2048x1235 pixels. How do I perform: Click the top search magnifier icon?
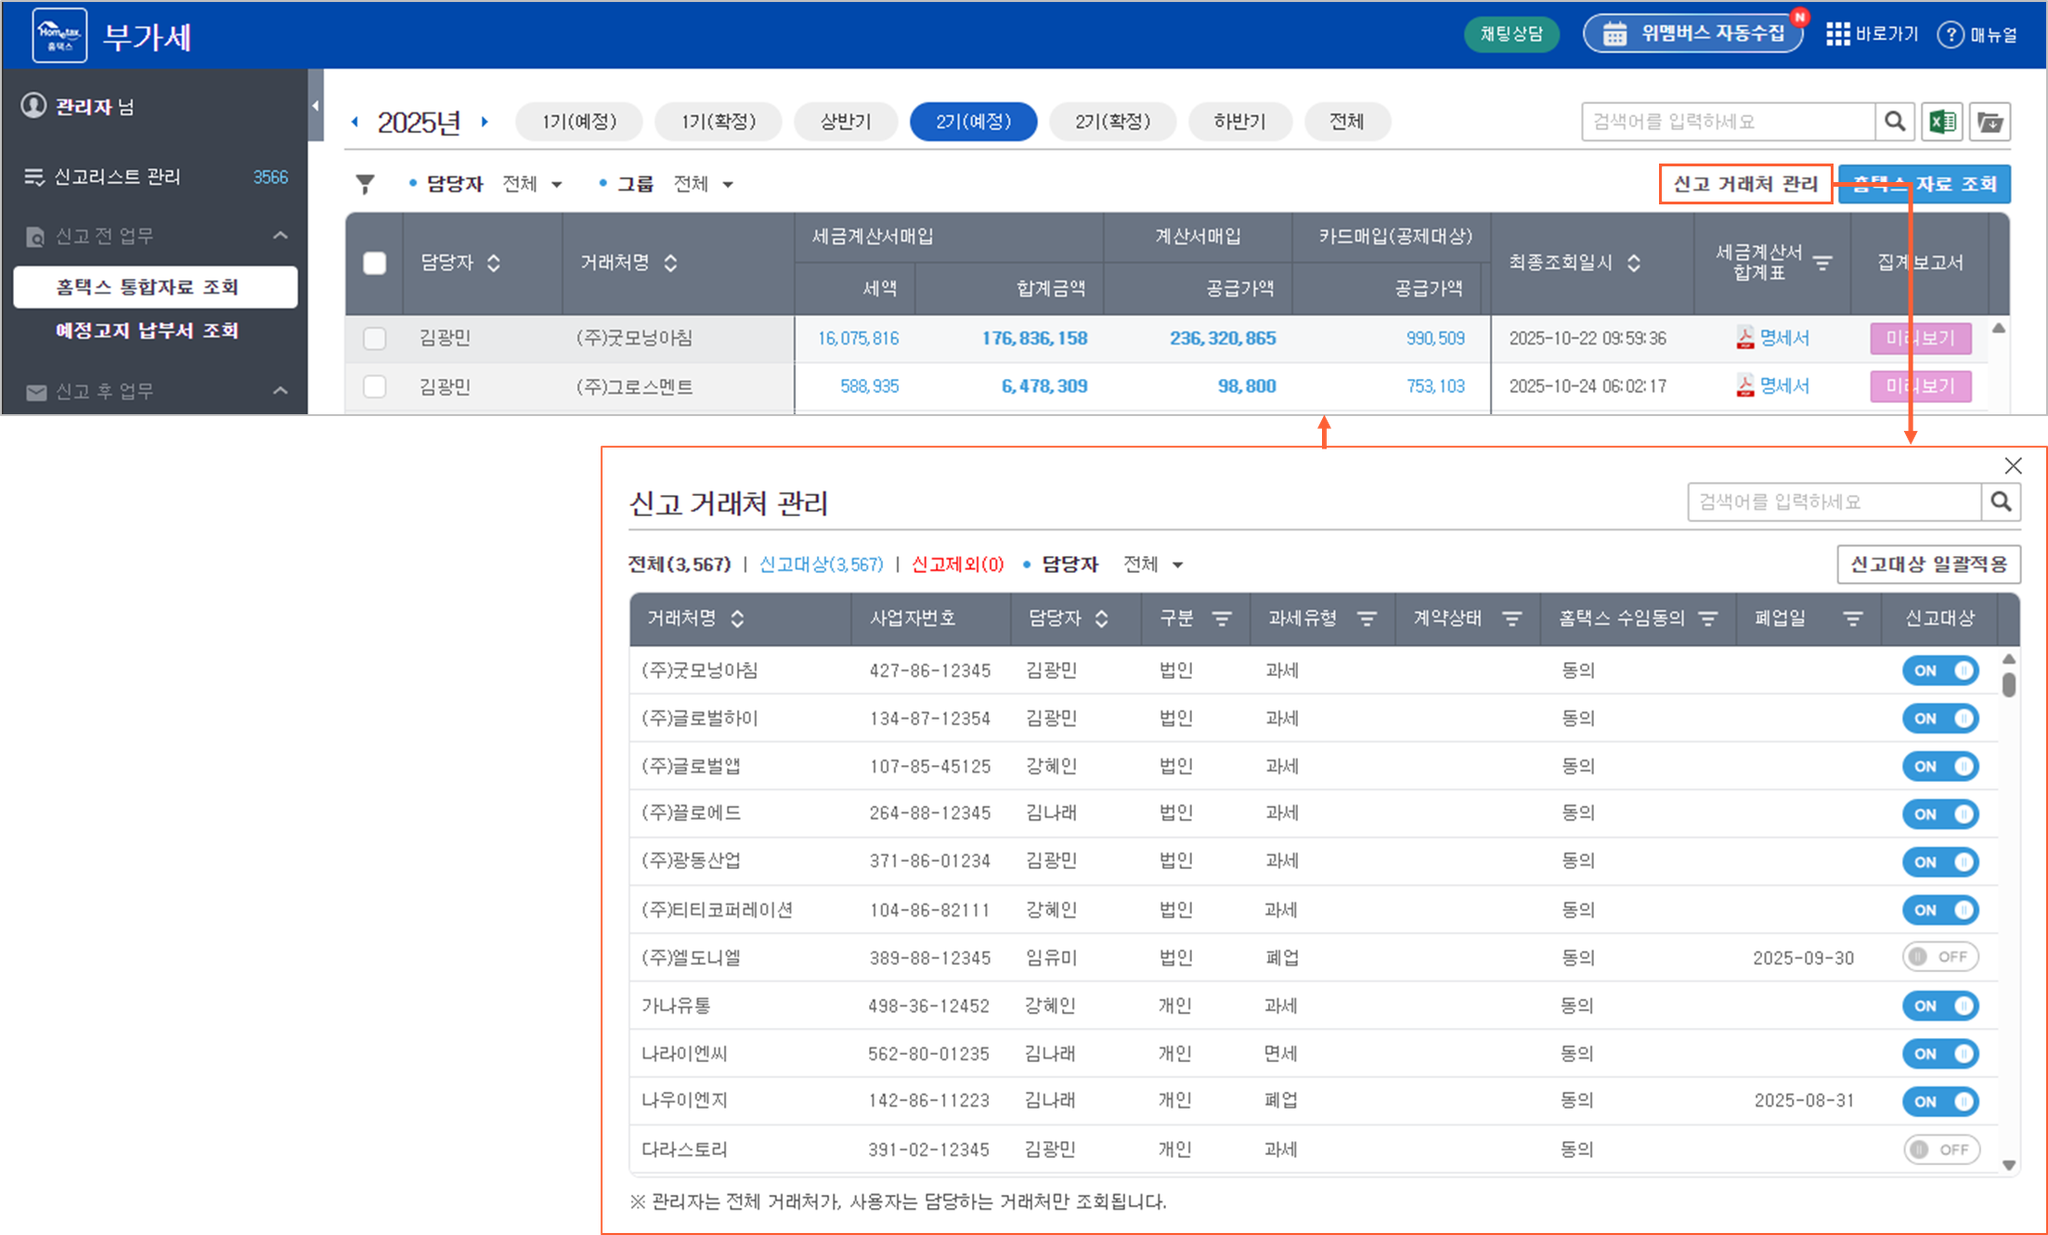click(1894, 122)
